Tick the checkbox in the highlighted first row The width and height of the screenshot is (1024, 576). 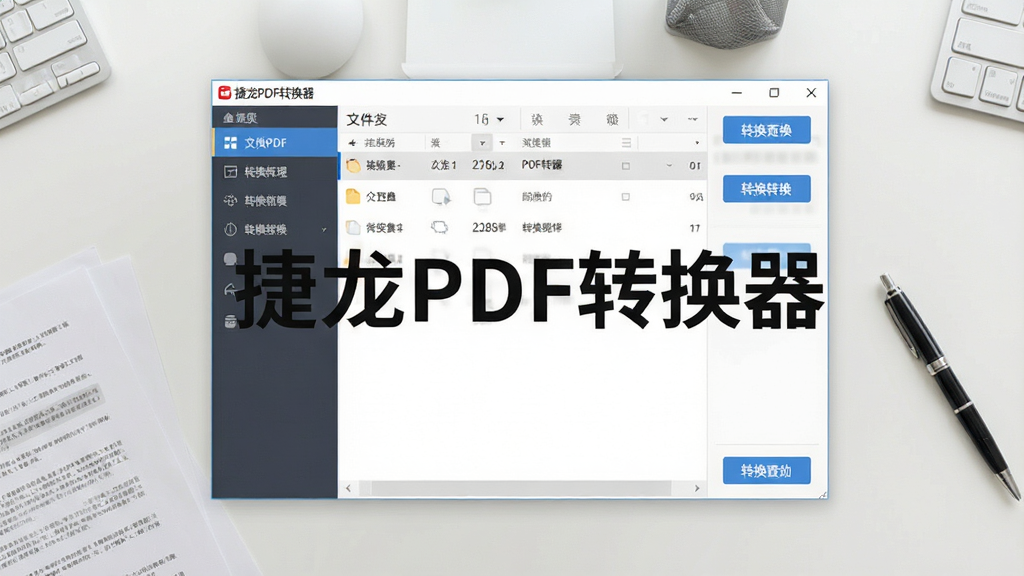tap(626, 166)
